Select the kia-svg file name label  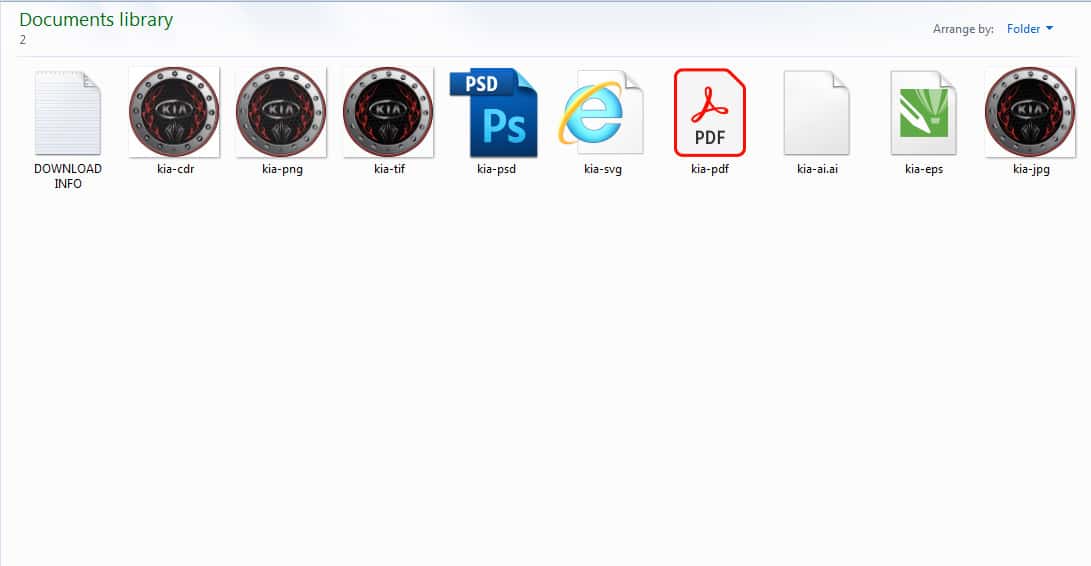coord(603,170)
